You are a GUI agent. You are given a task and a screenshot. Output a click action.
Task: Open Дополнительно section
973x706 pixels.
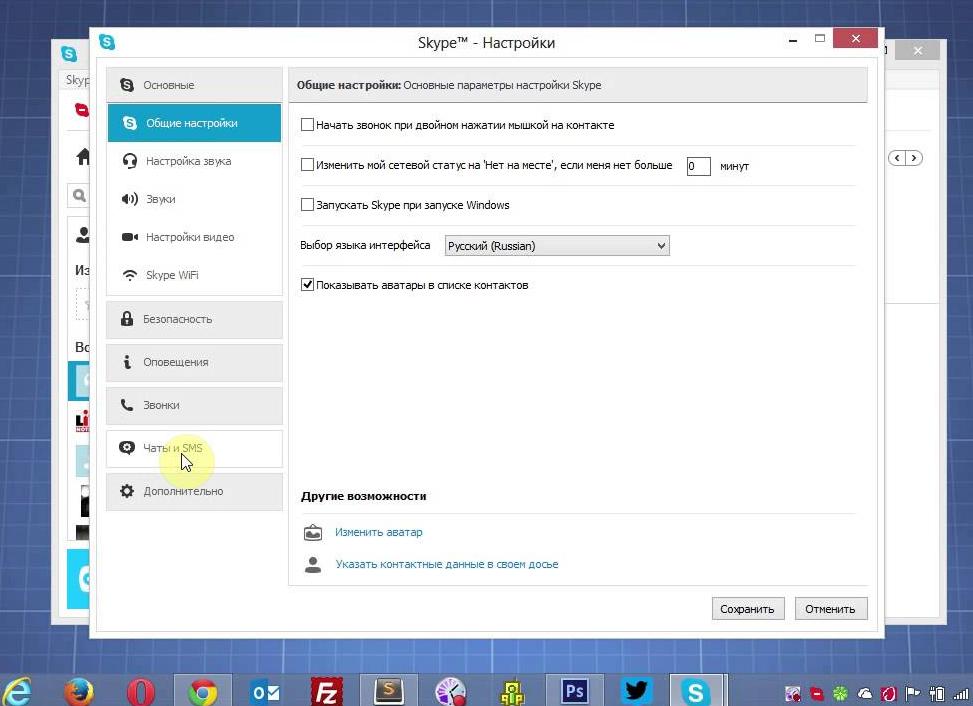pos(194,491)
